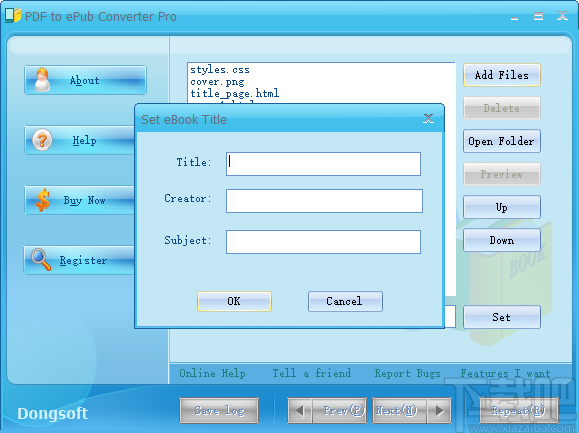This screenshot has width=579, height=433.
Task: Click the person icon on the About button
Action: [42, 79]
